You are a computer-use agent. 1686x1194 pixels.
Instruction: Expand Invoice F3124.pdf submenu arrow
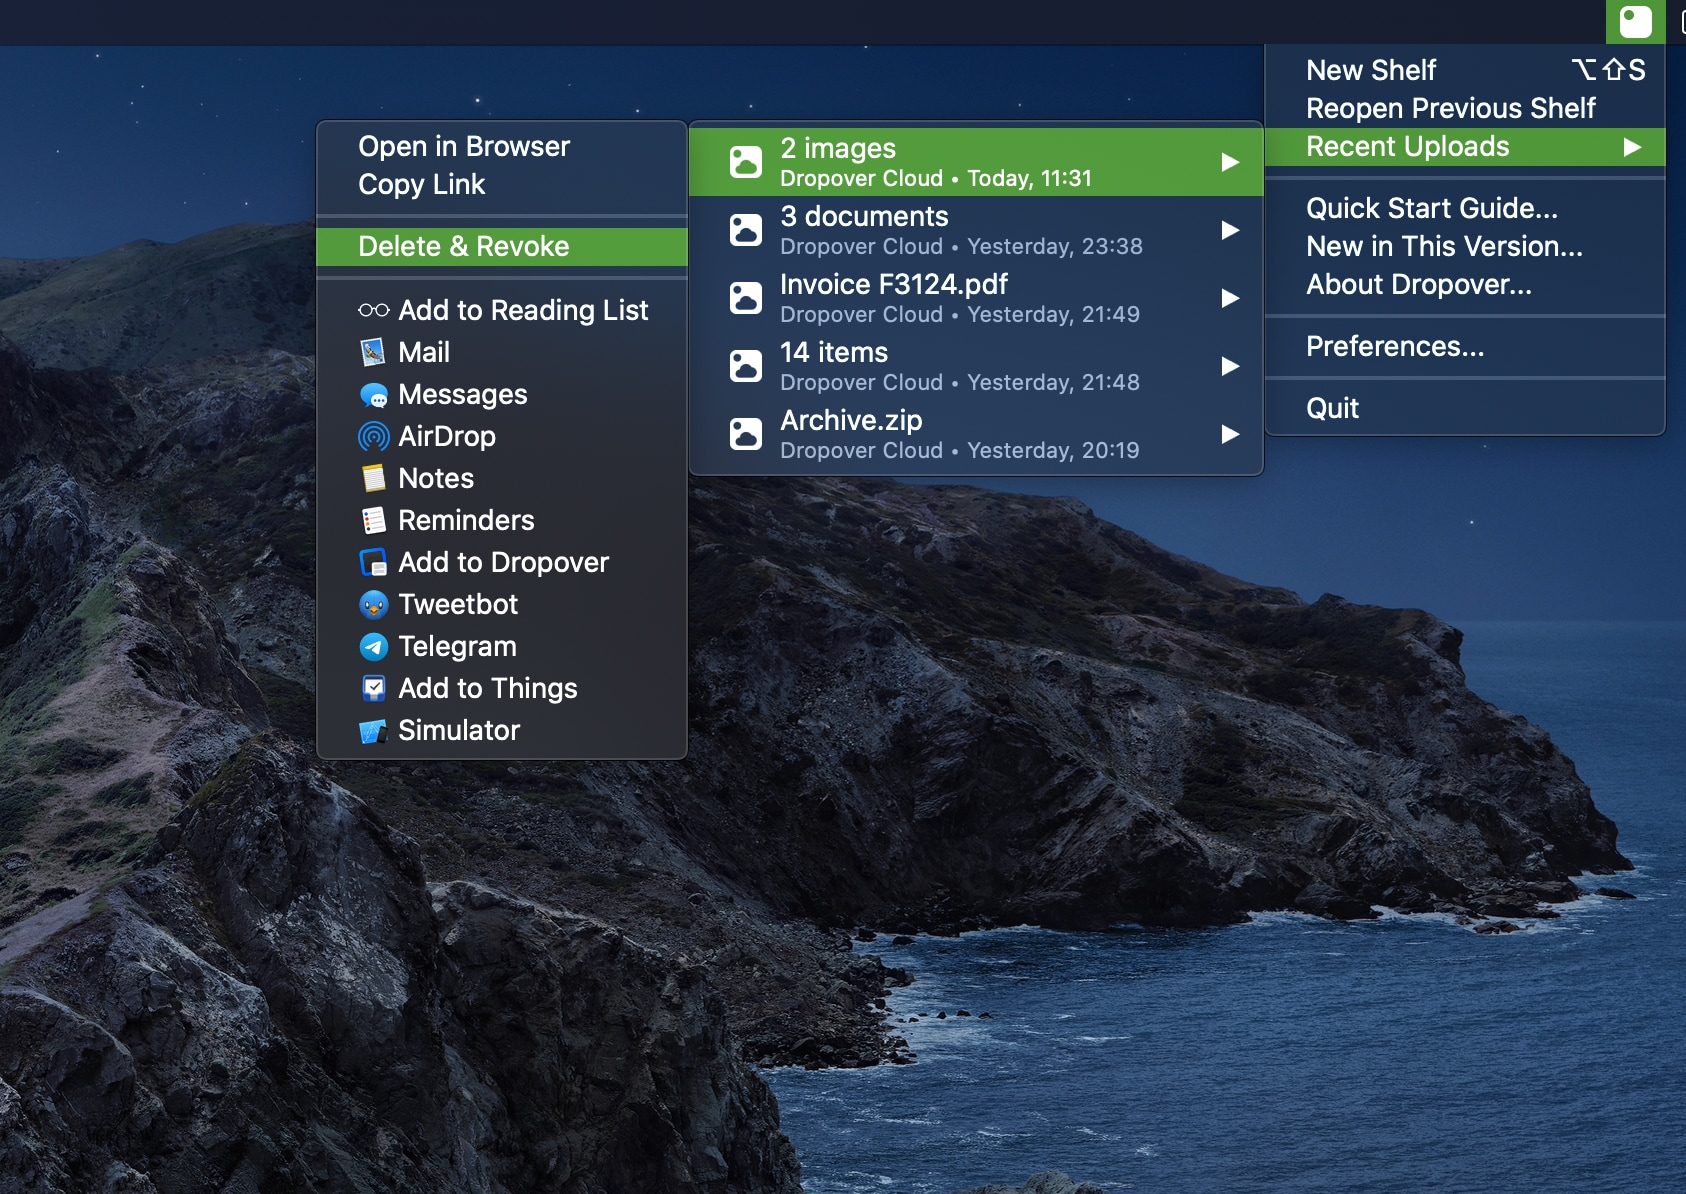[1230, 298]
